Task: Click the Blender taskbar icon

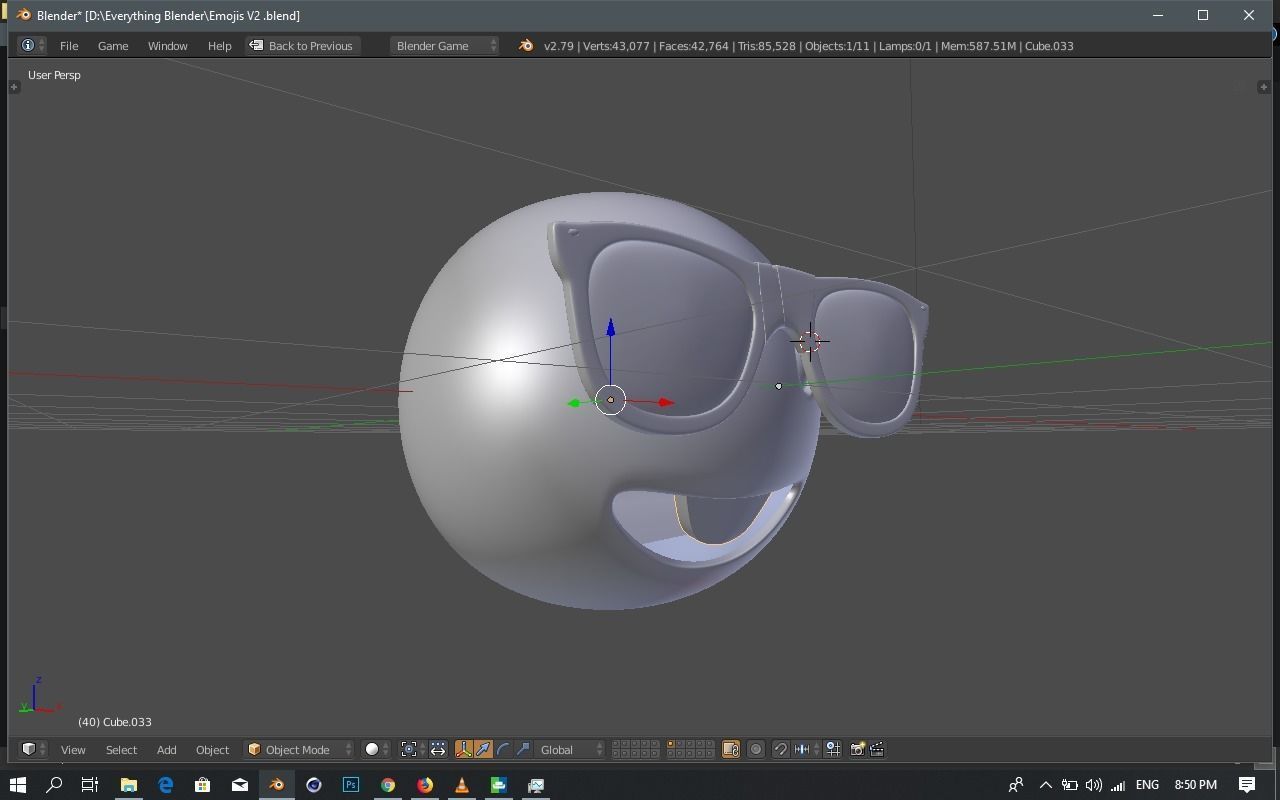Action: click(276, 785)
